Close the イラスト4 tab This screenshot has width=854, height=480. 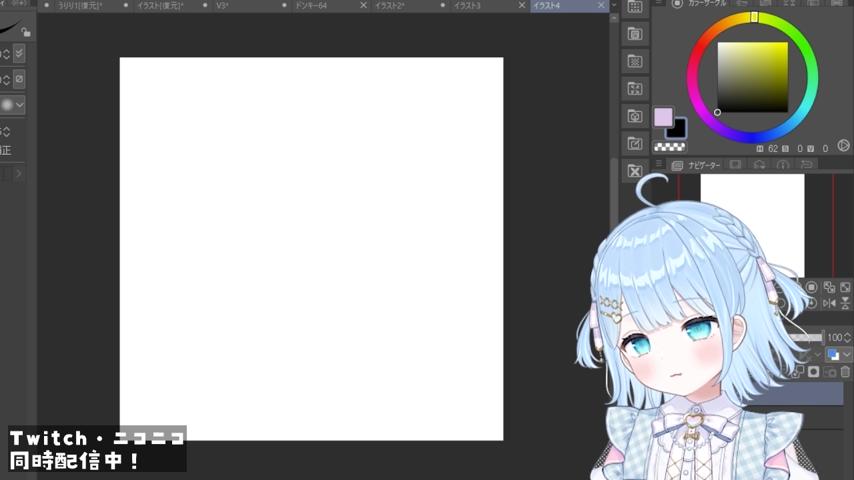[601, 5]
